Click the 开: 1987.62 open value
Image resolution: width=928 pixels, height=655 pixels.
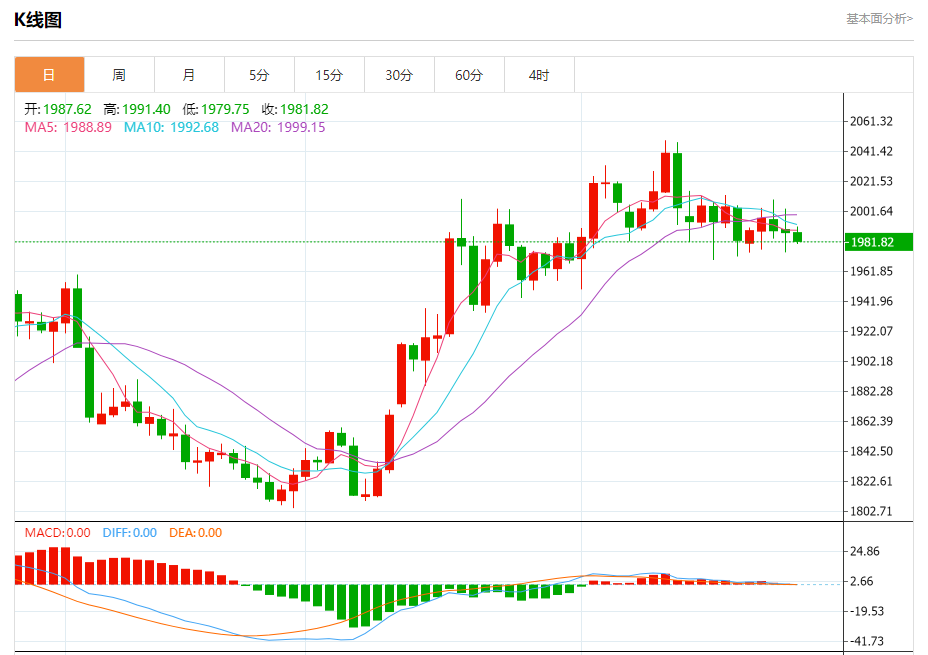tap(58, 109)
